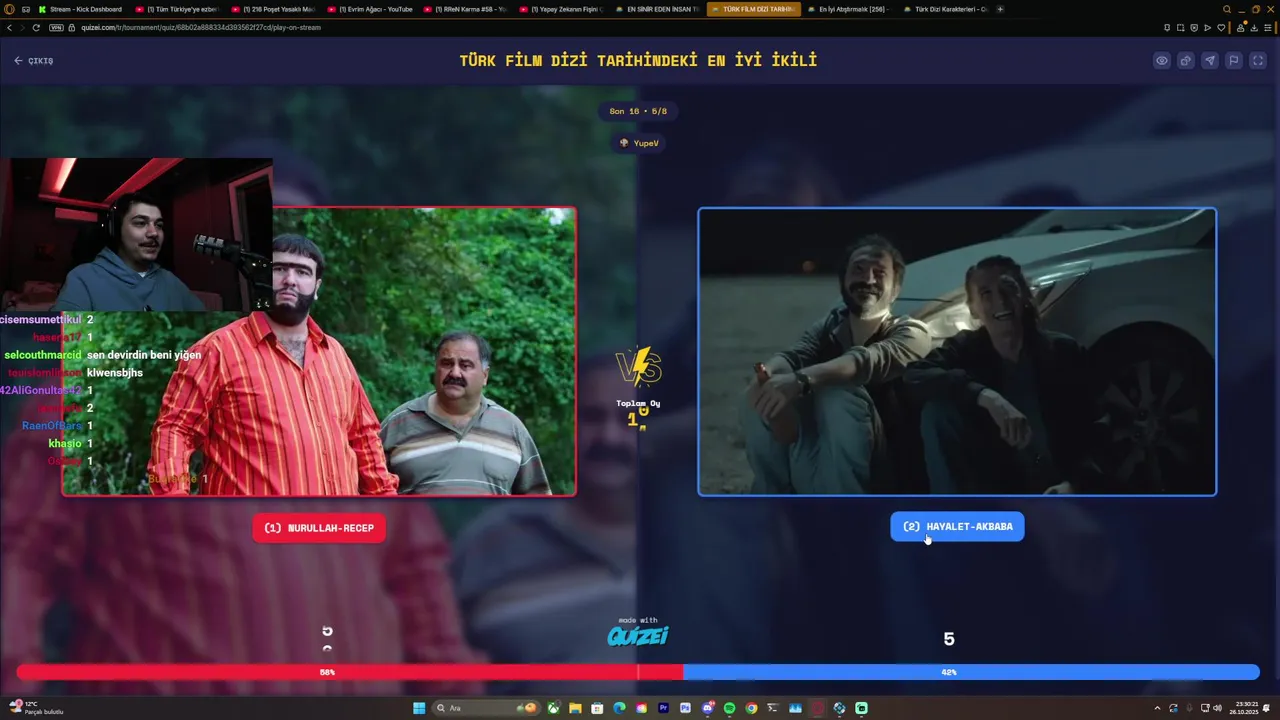The height and width of the screenshot is (720, 1280).
Task: Click the red 58% vote bar
Action: [x=349, y=673]
